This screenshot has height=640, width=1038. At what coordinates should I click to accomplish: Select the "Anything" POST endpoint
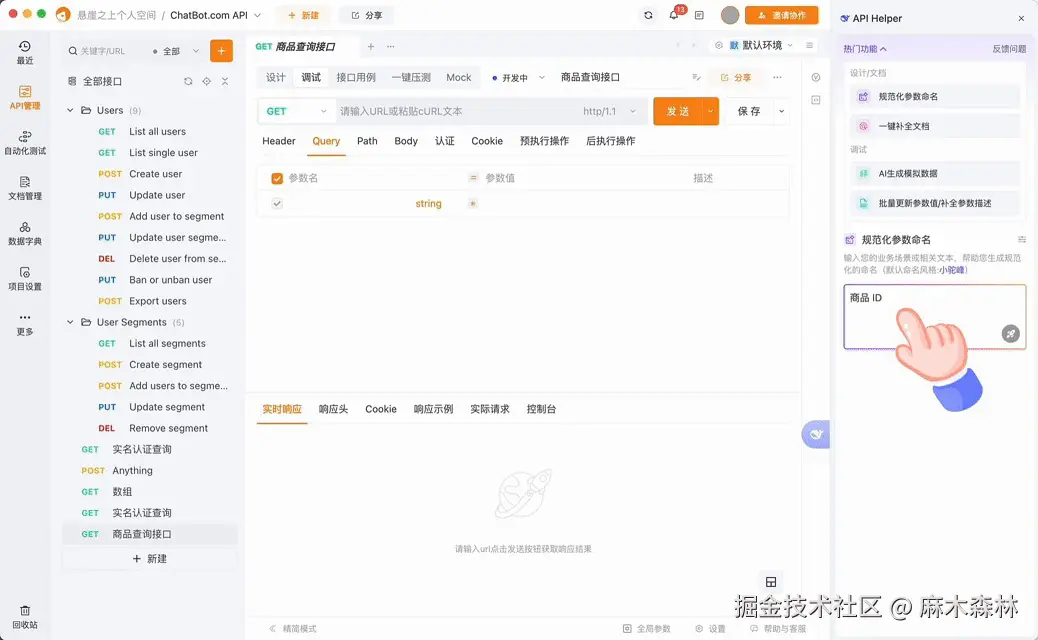click(x=132, y=471)
